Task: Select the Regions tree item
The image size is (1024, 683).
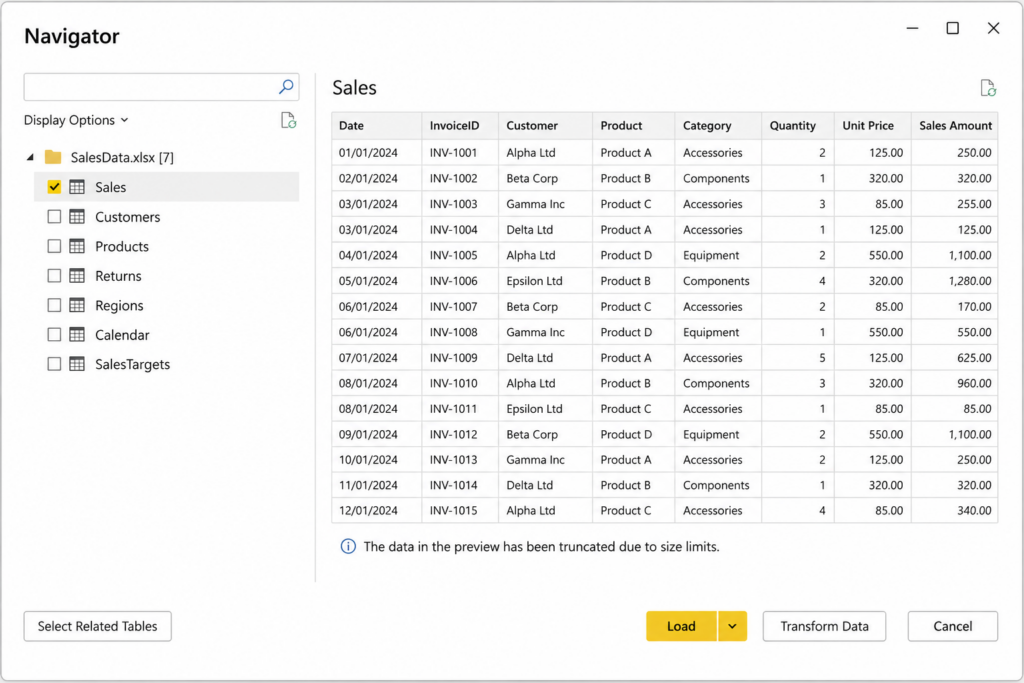Action: [167, 305]
